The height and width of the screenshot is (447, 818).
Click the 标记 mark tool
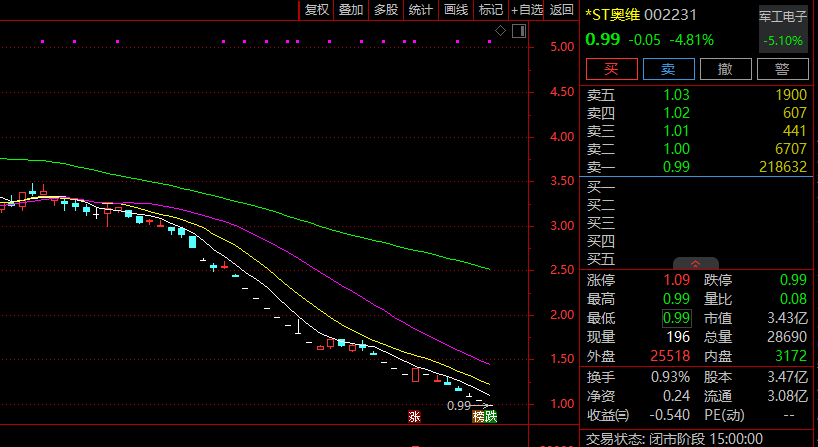[x=490, y=10]
